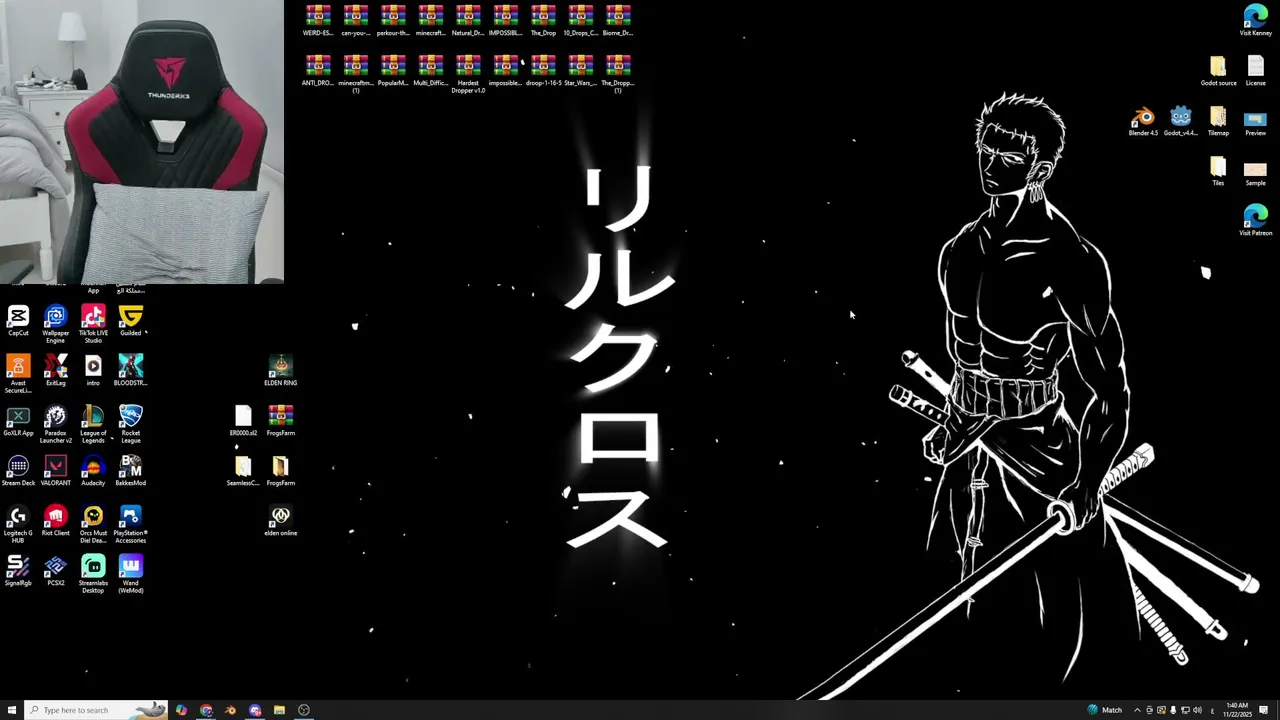Launch the BLOODSTRIKE shortcut
1280x720 pixels.
tap(130, 372)
